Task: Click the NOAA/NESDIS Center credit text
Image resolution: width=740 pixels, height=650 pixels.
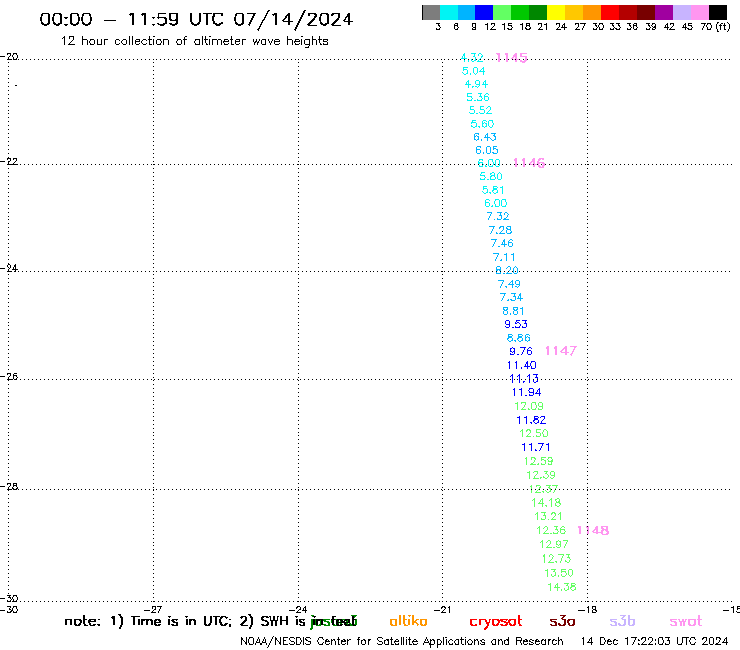Action: click(402, 642)
